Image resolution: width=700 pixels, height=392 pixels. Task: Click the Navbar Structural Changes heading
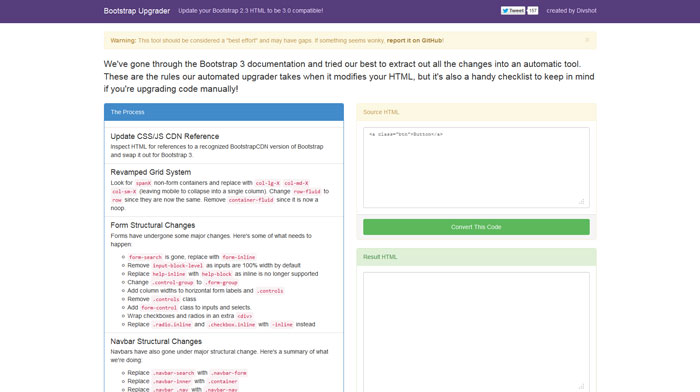156,341
